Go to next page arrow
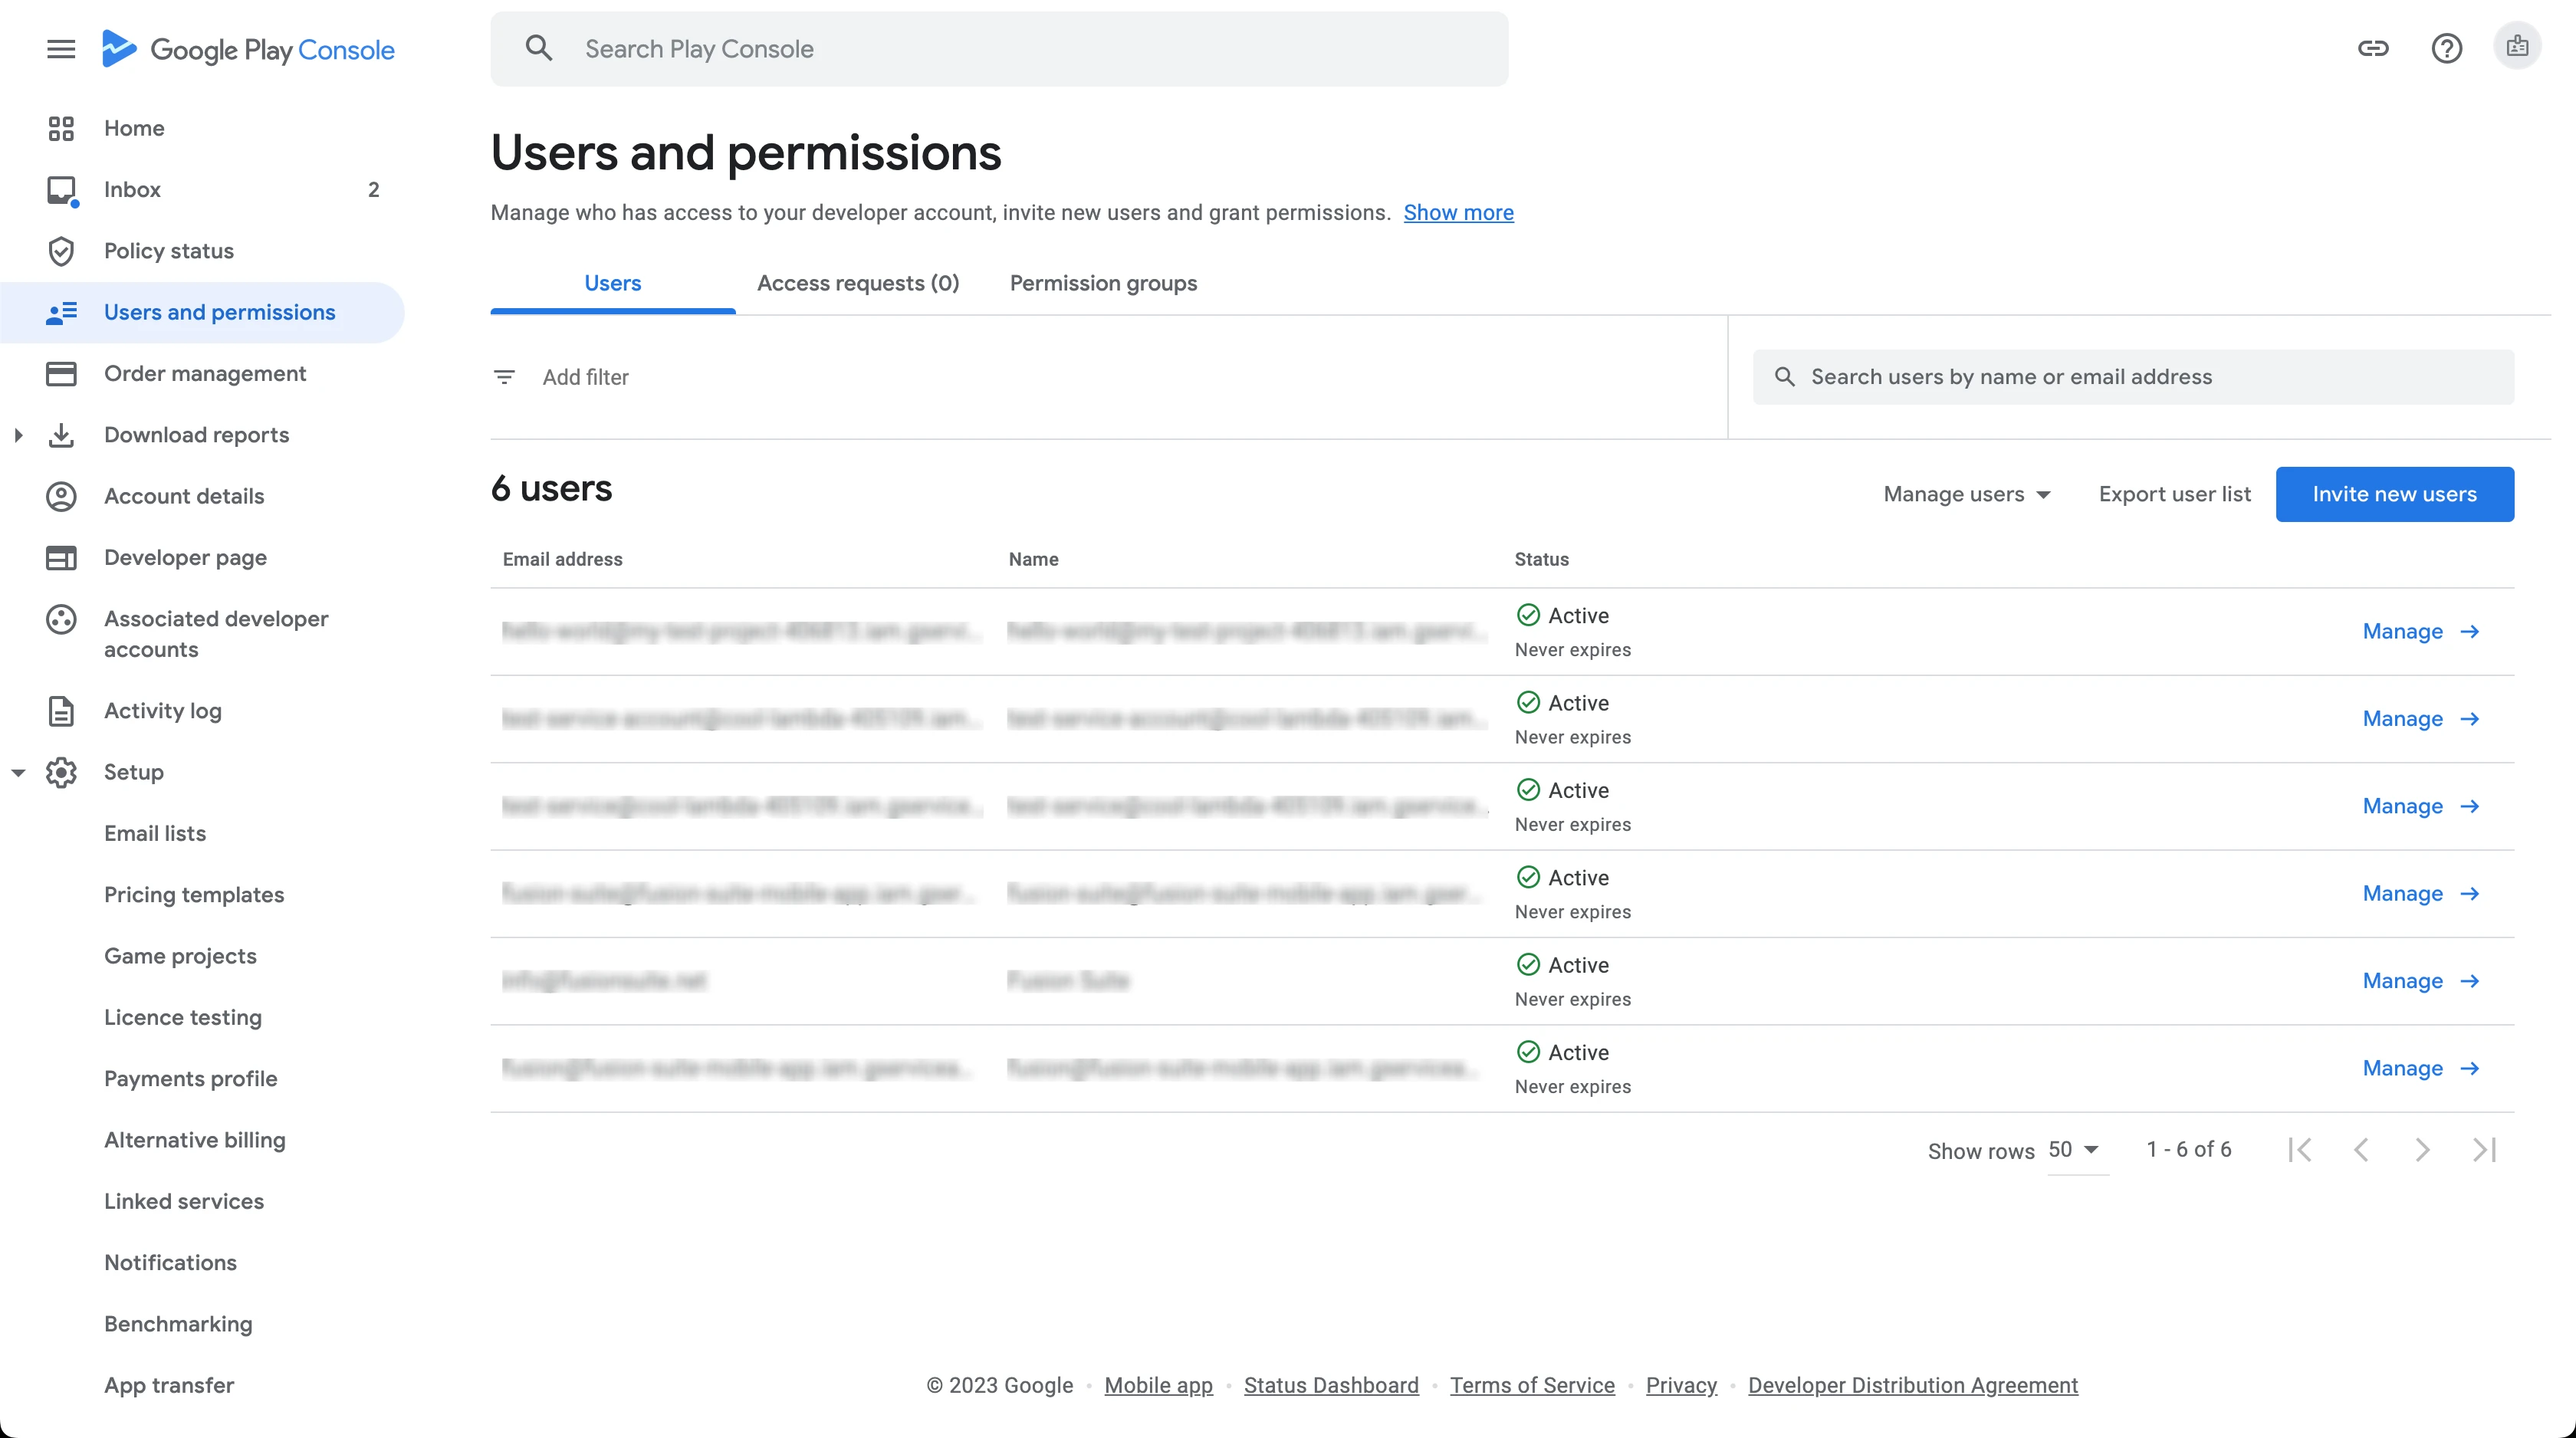2576x1438 pixels. click(x=2422, y=1150)
